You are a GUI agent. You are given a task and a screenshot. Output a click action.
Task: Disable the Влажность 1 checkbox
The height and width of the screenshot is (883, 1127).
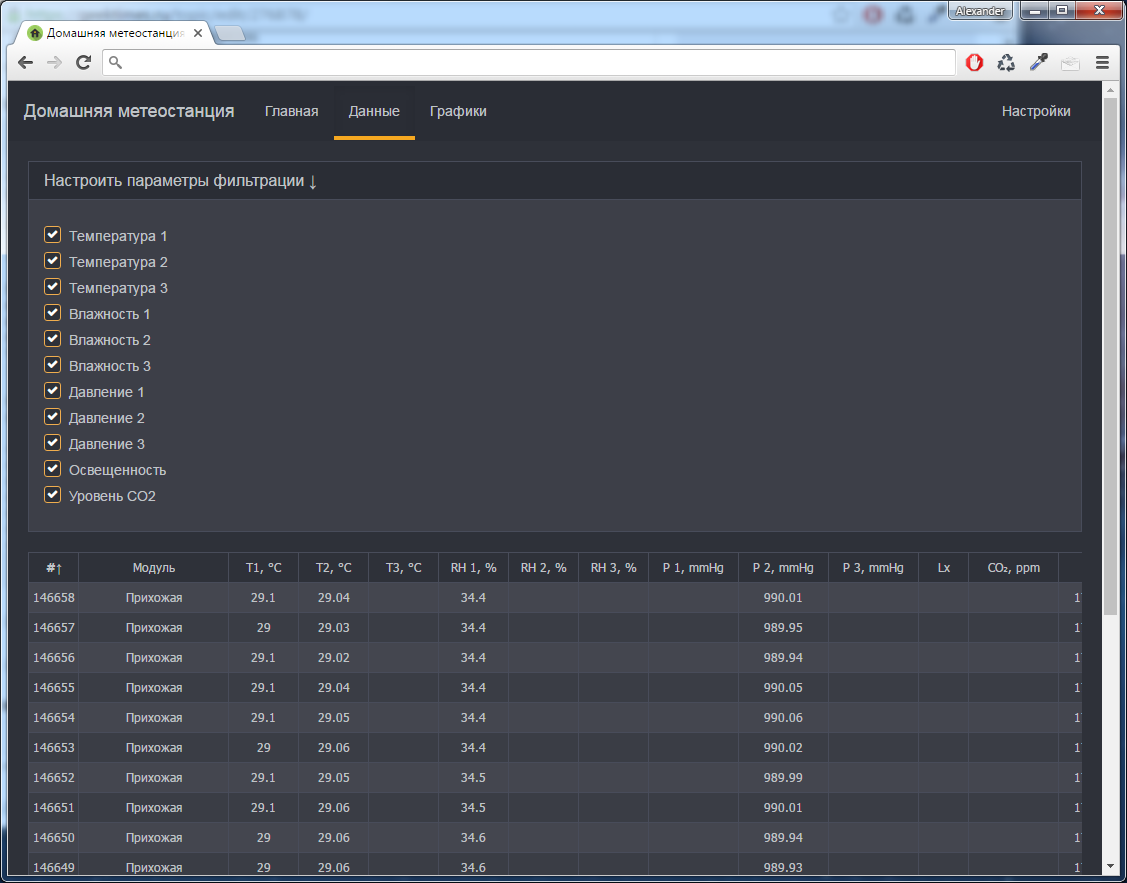pos(52,313)
